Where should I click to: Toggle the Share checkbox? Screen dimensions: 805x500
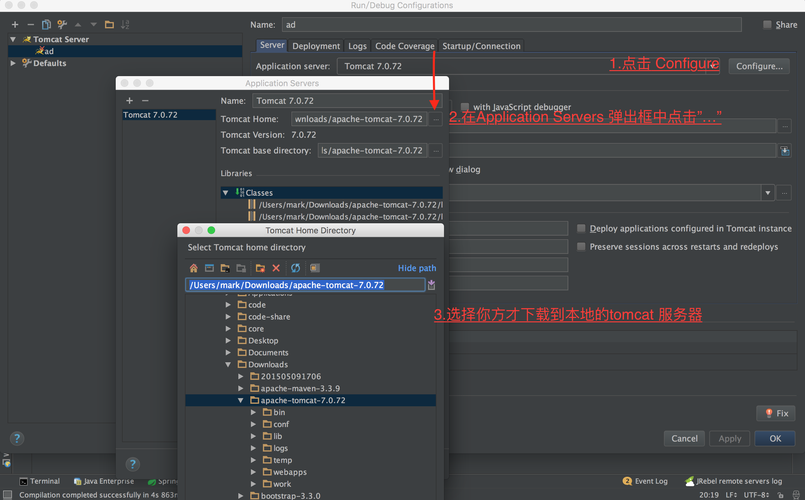[x=767, y=25]
